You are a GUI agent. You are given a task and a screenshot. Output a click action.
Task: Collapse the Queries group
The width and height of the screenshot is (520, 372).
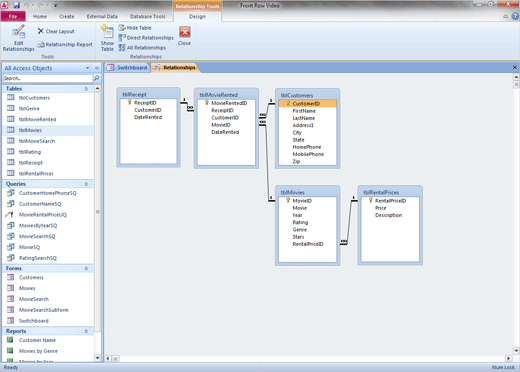[86, 184]
